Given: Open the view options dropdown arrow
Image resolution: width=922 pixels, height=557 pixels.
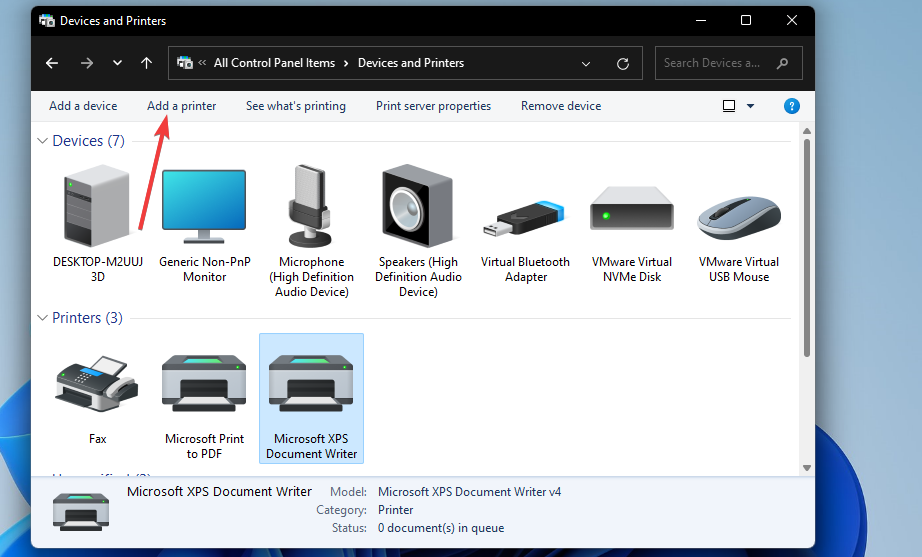Looking at the screenshot, I should tap(751, 106).
